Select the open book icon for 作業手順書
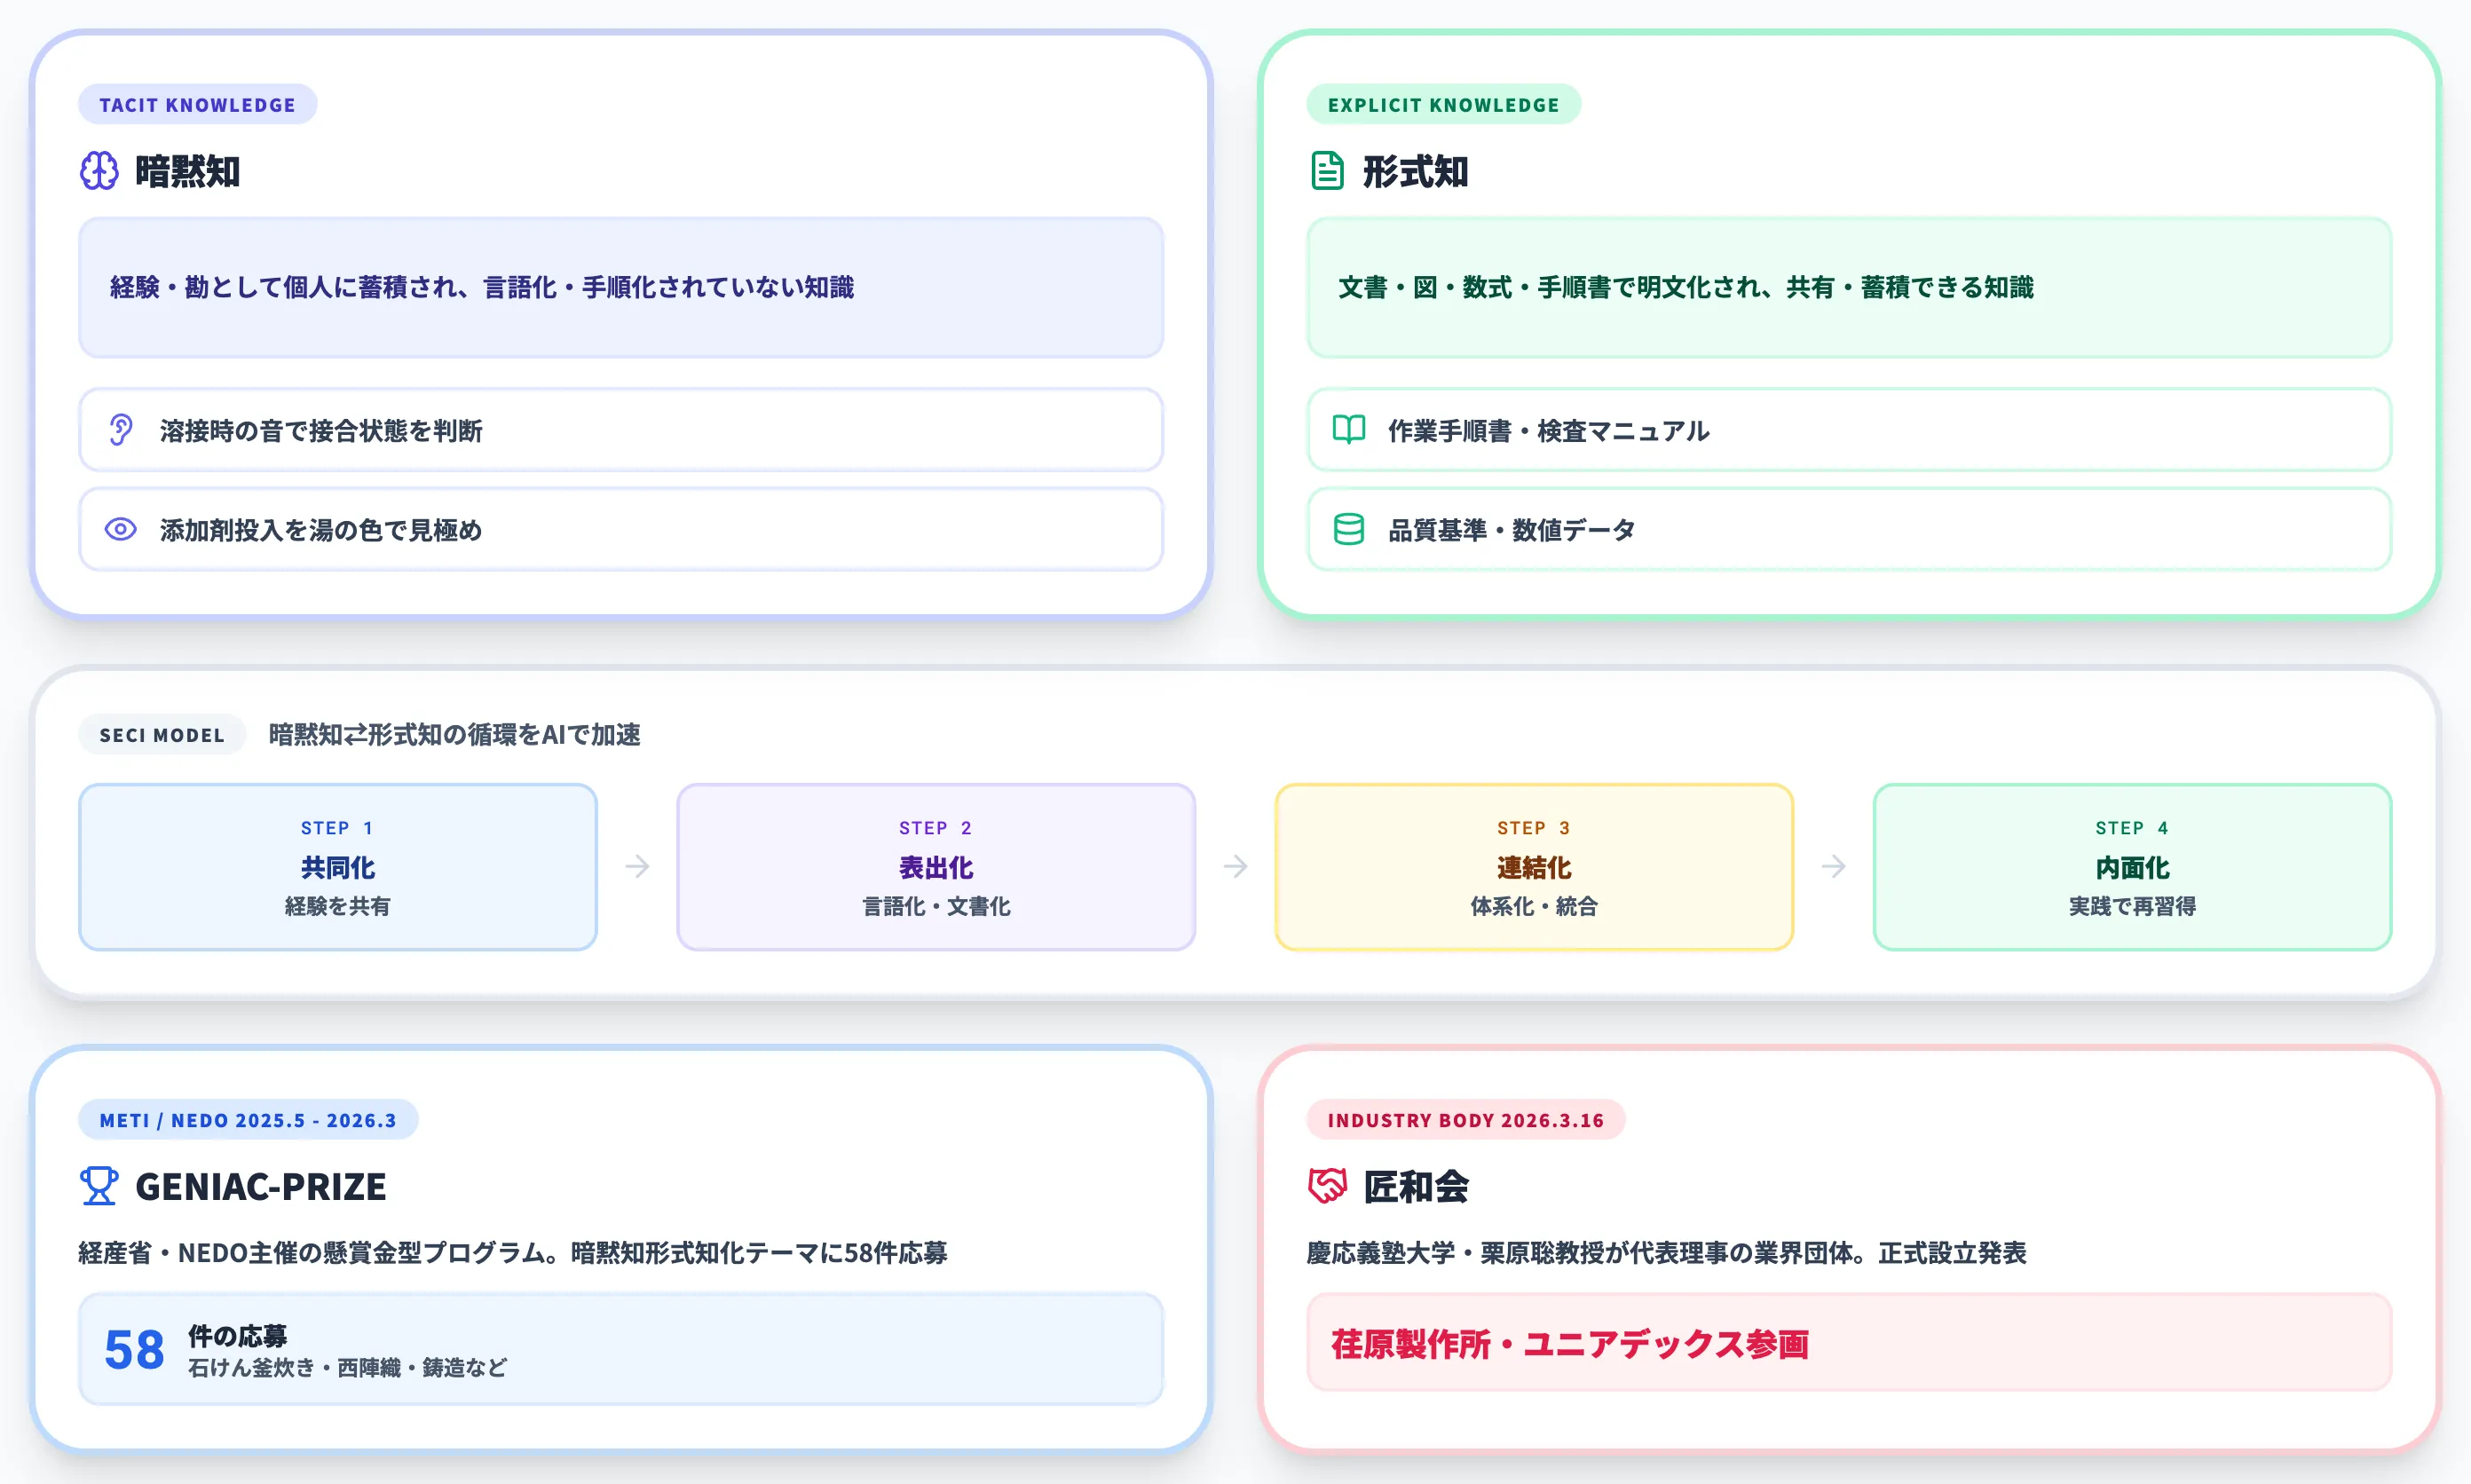Image resolution: width=2471 pixels, height=1484 pixels. tap(1347, 430)
